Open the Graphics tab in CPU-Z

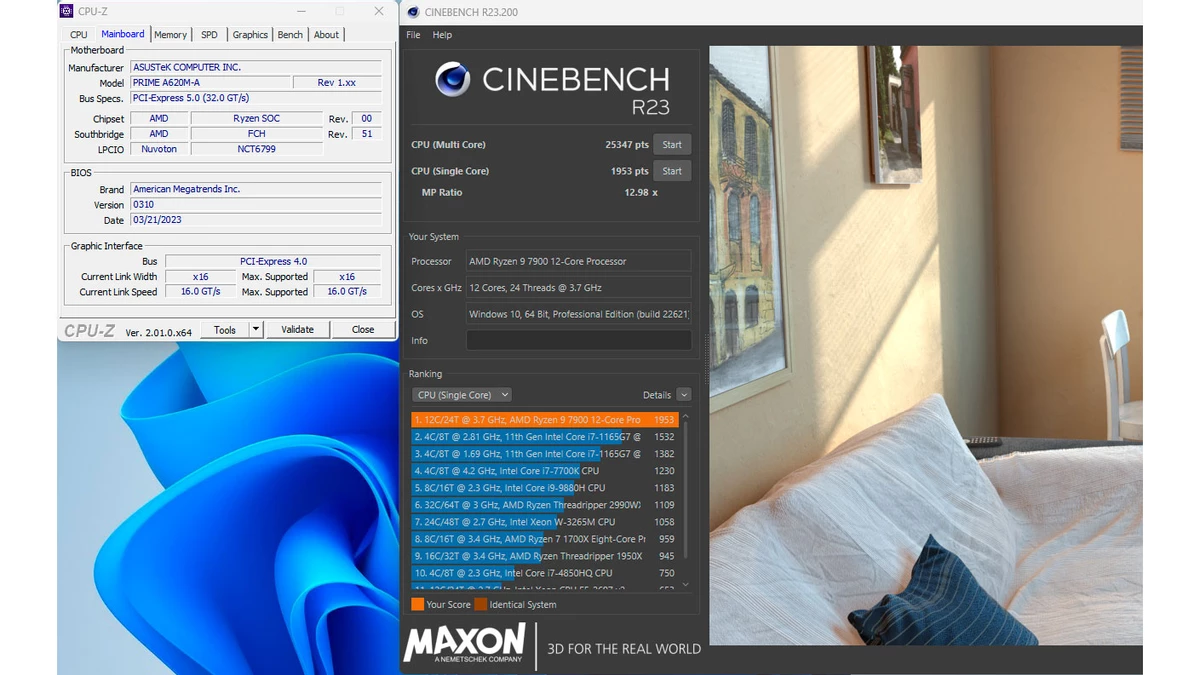(x=250, y=35)
